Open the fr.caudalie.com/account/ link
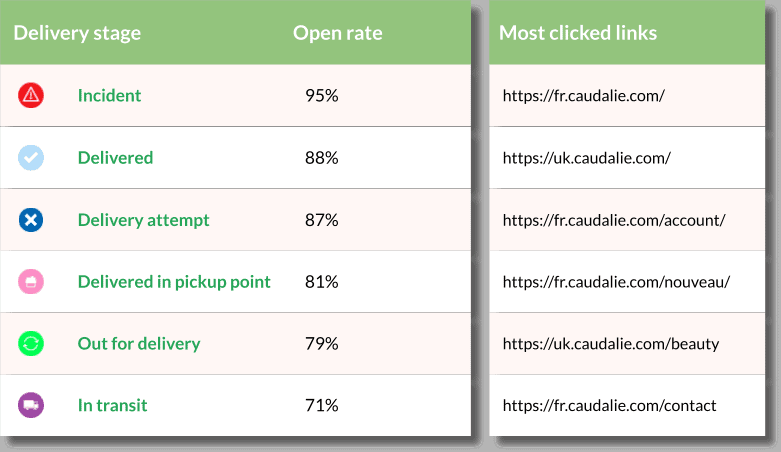Image resolution: width=781 pixels, height=452 pixels. coord(614,220)
